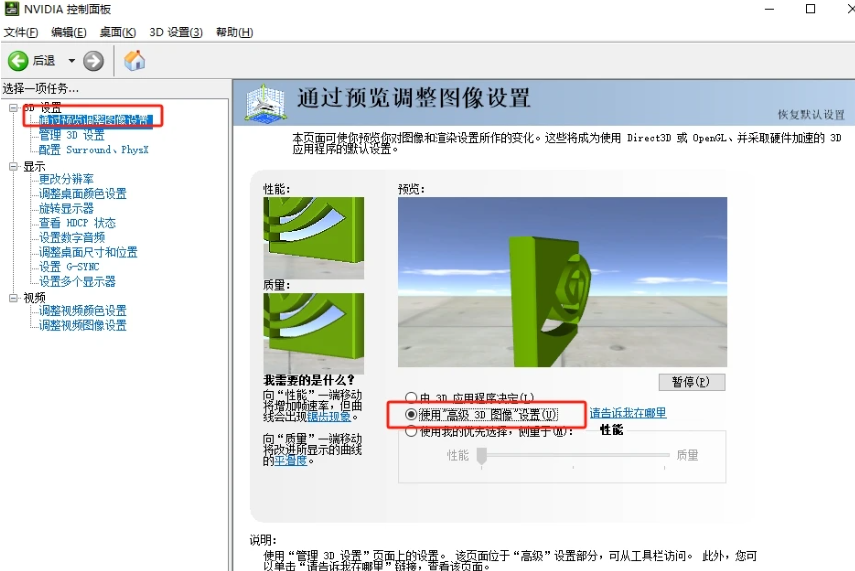855x571 pixels.
Task: Open 设置多个显示器 task
Action: [x=77, y=281]
